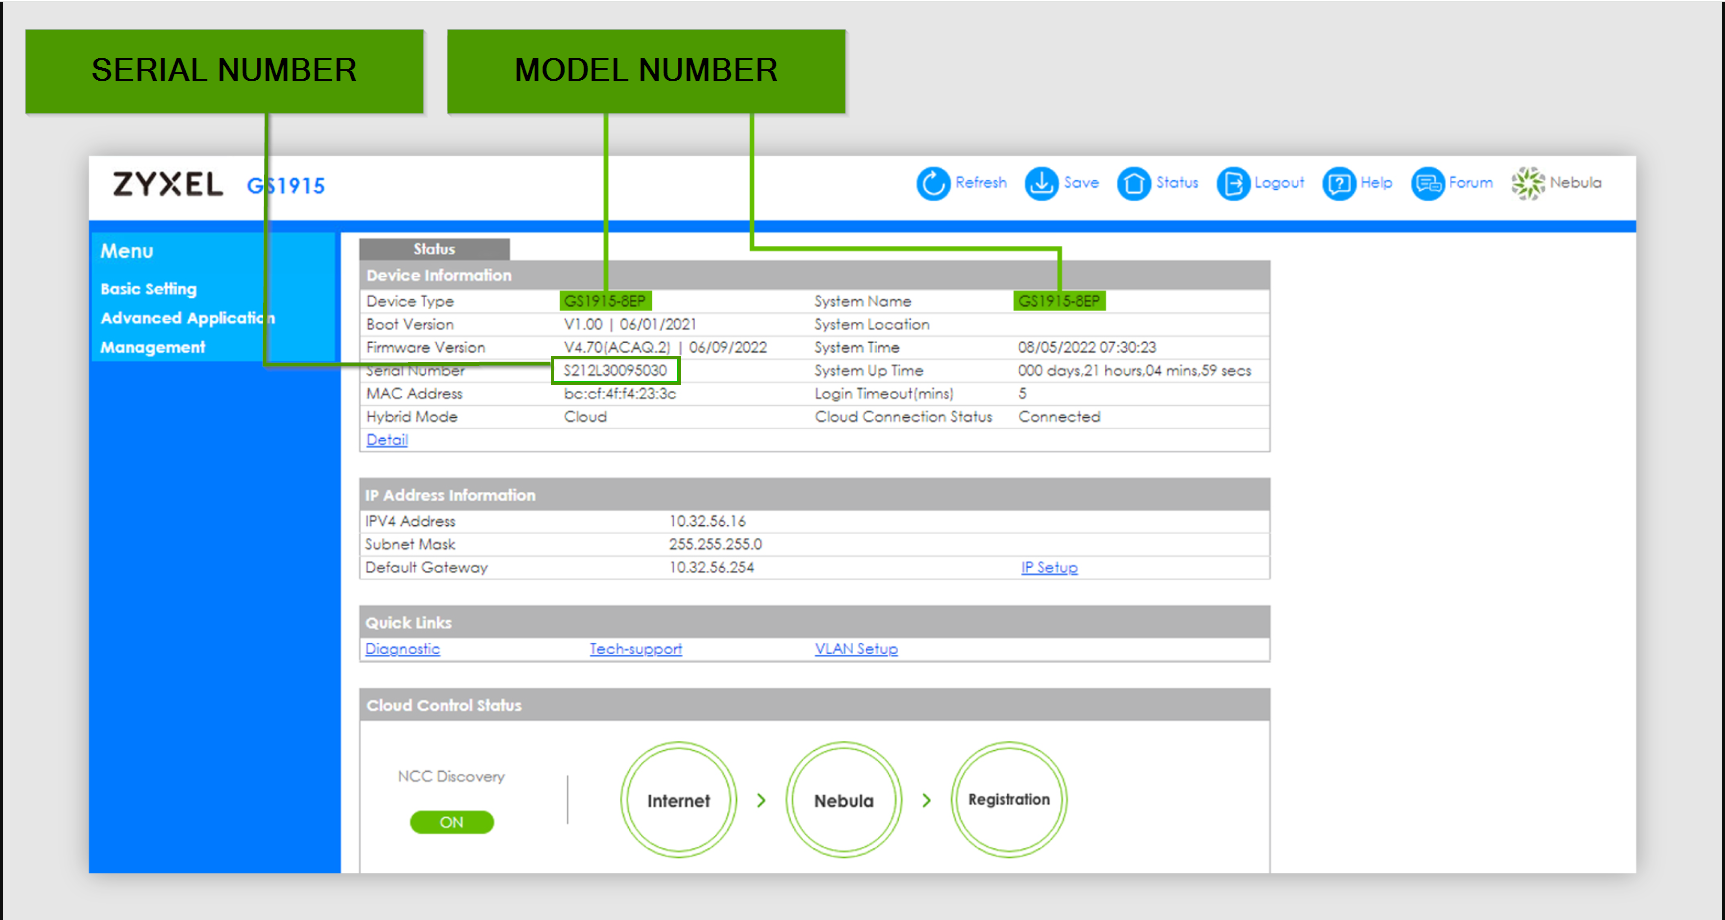This screenshot has height=920, width=1725.
Task: Click subnet mask 255.255.255.0
Action: pos(716,545)
